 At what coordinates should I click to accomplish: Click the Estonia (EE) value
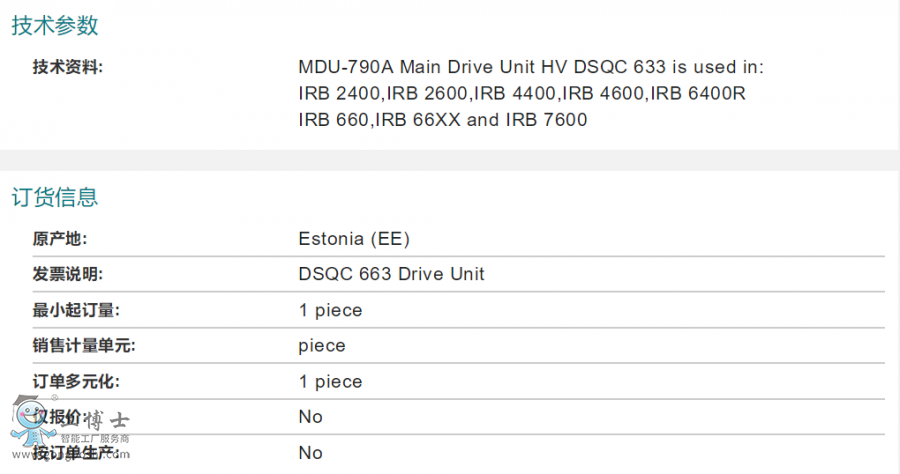pos(354,239)
